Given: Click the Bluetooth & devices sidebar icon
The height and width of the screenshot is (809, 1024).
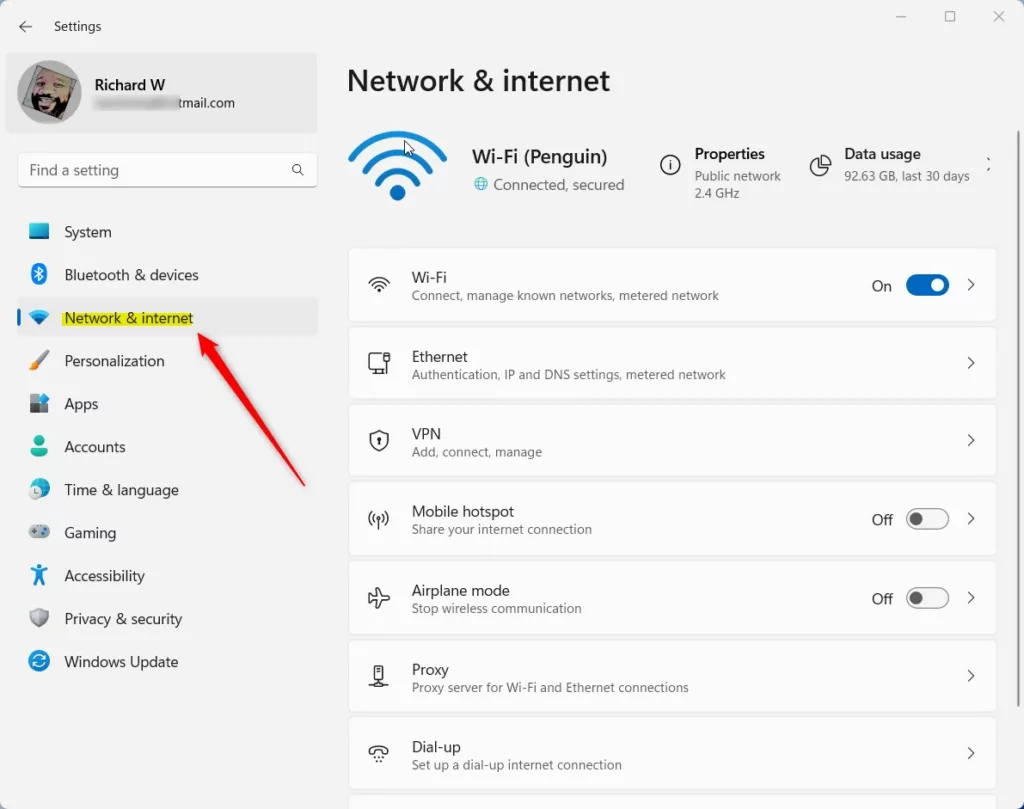Looking at the screenshot, I should pyautogui.click(x=39, y=275).
